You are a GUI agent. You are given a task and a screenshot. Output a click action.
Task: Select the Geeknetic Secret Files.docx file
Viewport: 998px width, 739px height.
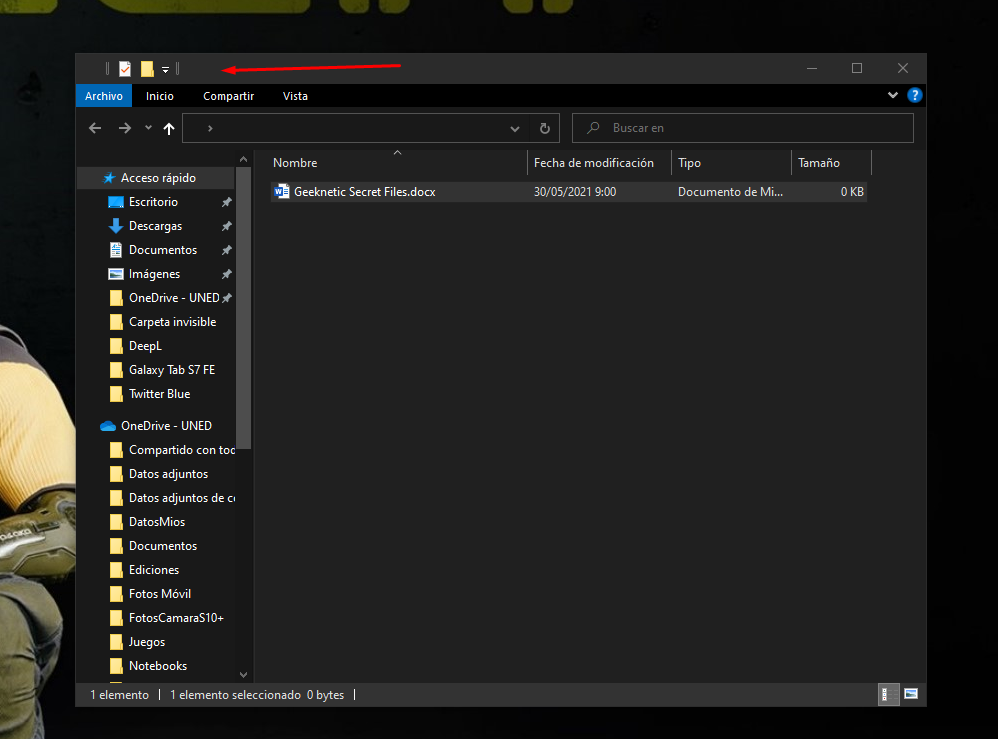[x=364, y=192]
